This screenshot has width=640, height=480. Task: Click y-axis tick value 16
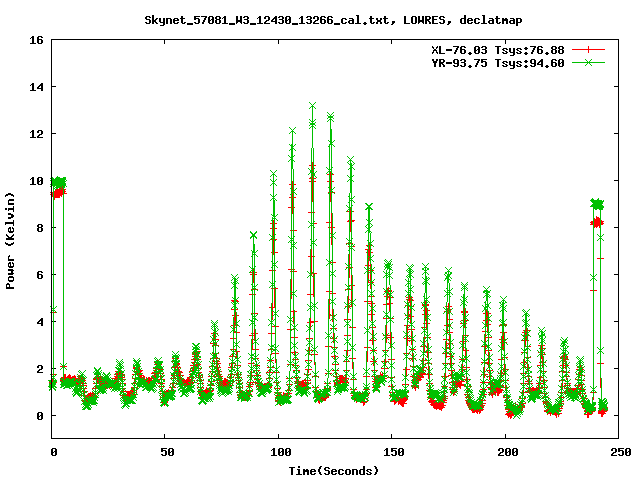(36, 40)
